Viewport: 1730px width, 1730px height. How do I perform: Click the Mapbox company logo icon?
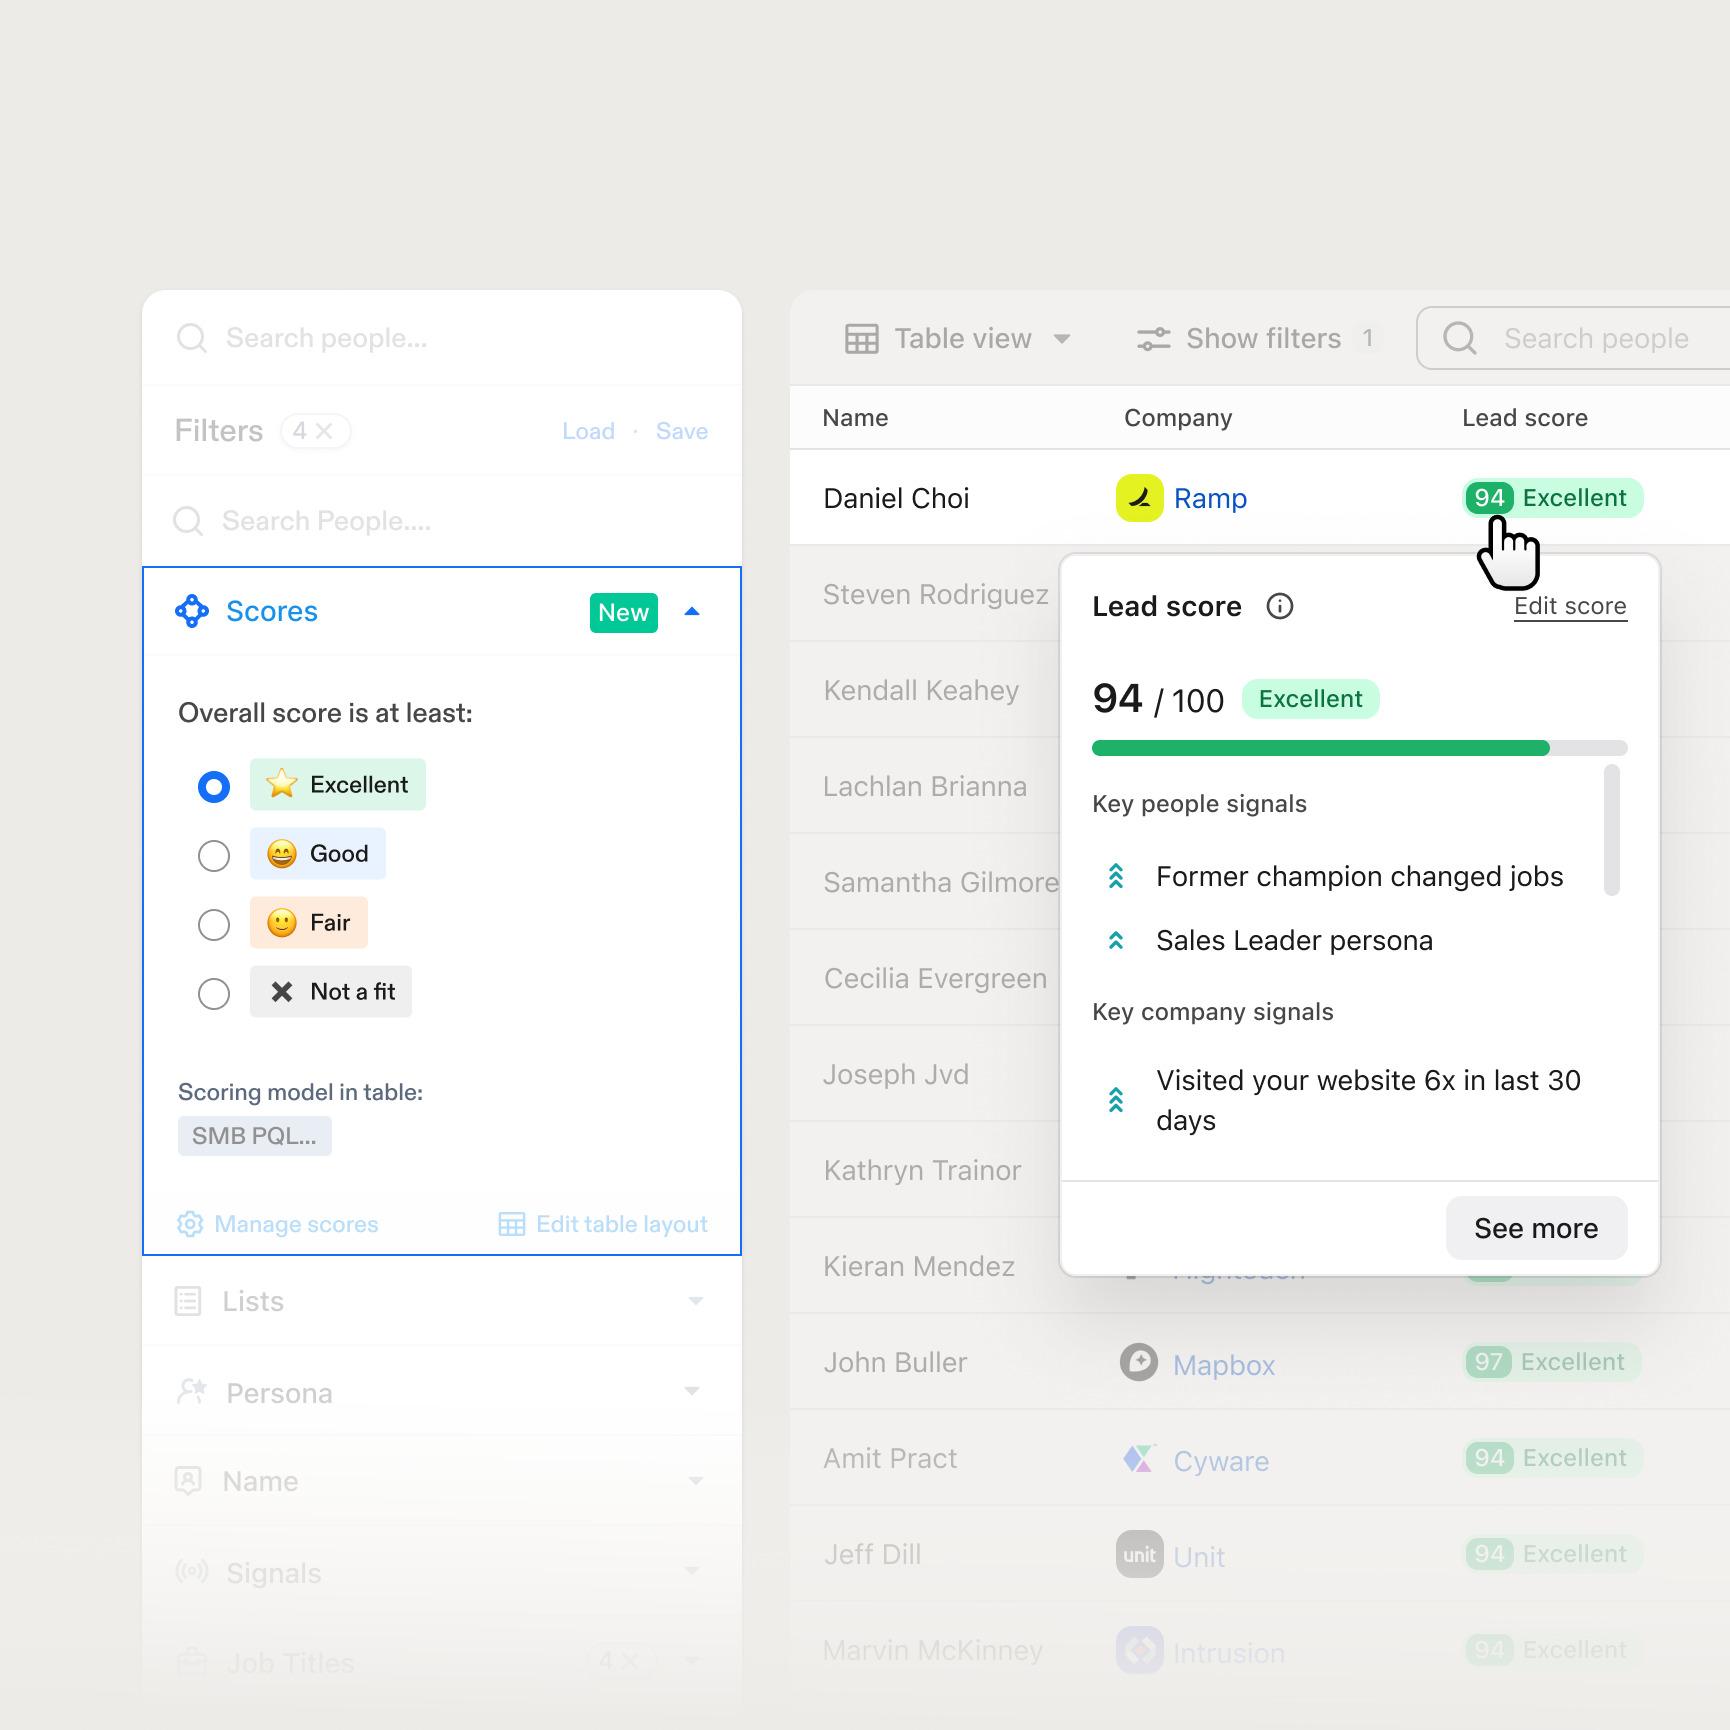point(1138,1362)
